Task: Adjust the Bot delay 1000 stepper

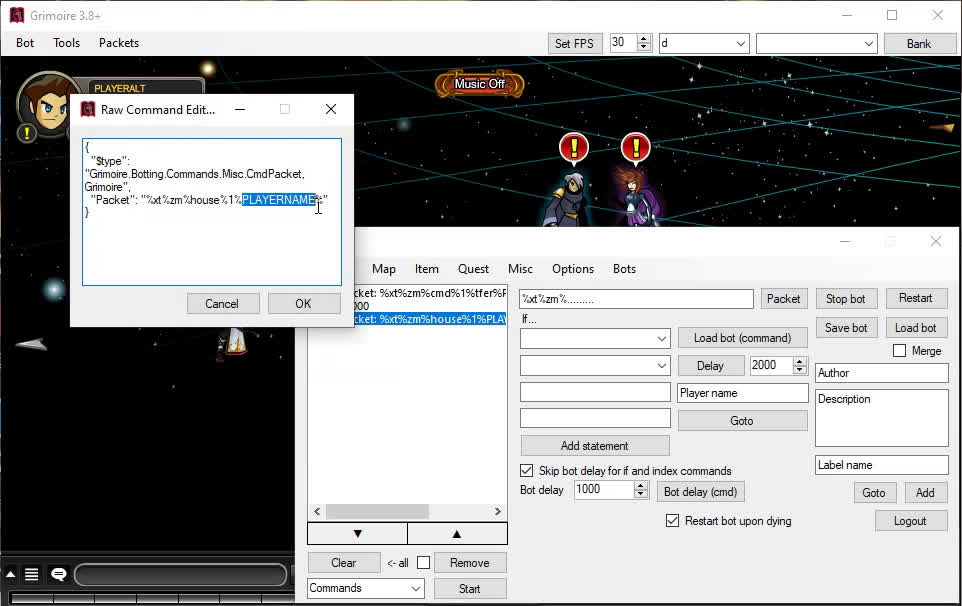Action: point(641,489)
